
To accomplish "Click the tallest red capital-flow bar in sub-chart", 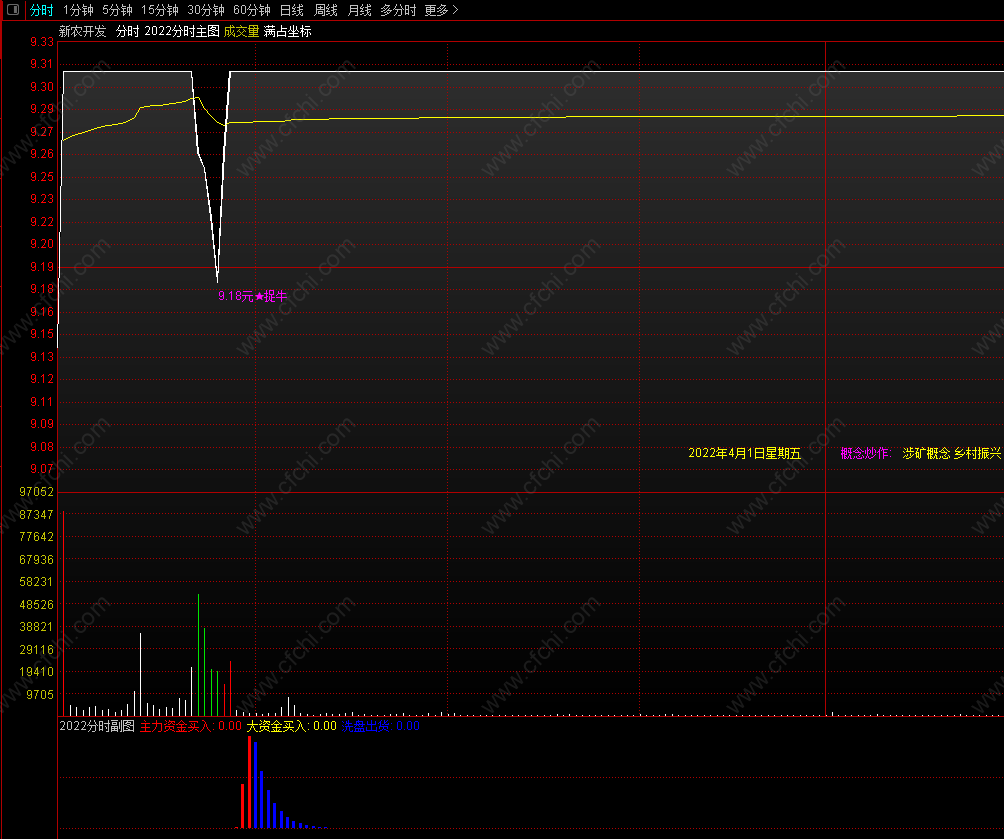I will coord(249,782).
